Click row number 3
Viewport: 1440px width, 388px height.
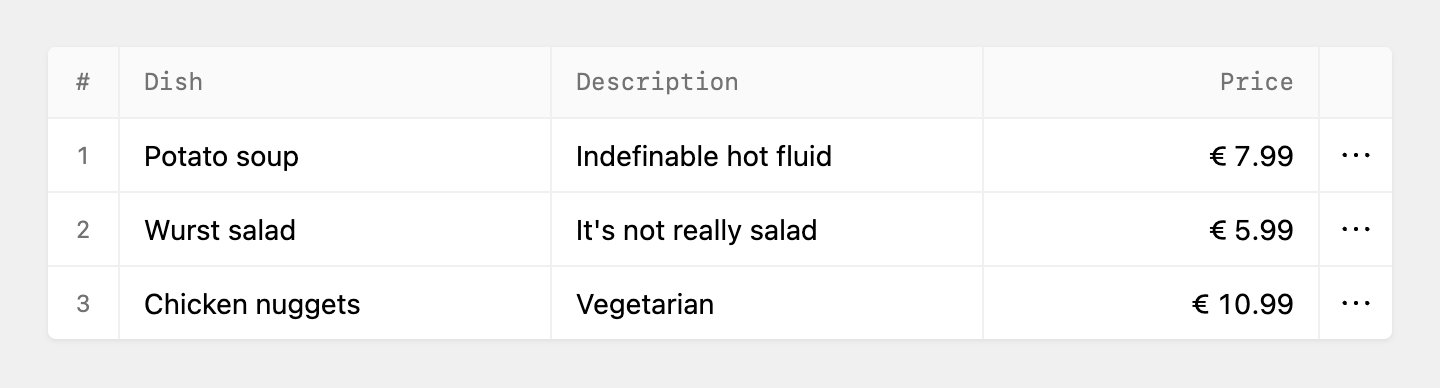click(x=83, y=304)
